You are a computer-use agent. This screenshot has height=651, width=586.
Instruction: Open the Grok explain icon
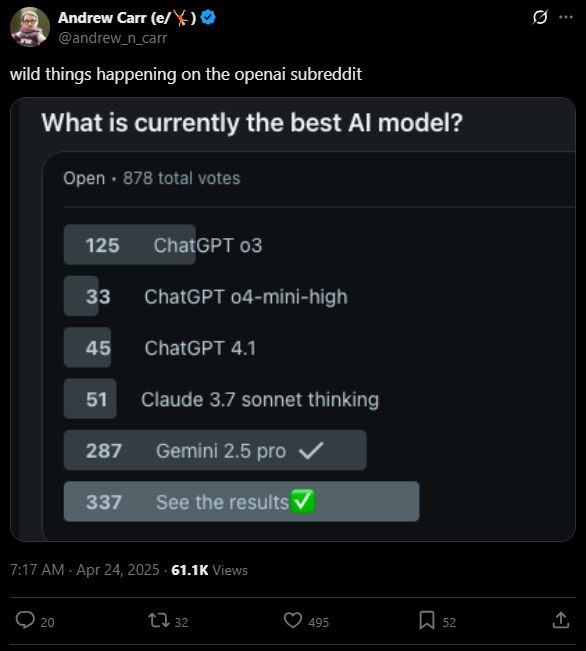coord(540,17)
